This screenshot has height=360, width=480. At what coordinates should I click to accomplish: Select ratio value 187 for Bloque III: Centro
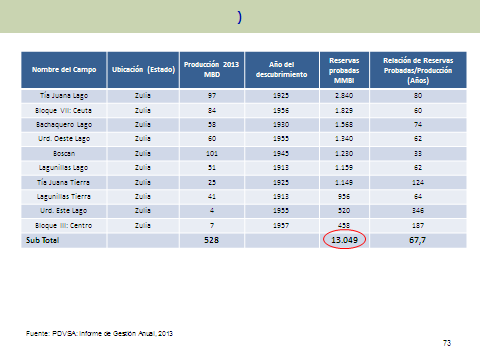418,226
